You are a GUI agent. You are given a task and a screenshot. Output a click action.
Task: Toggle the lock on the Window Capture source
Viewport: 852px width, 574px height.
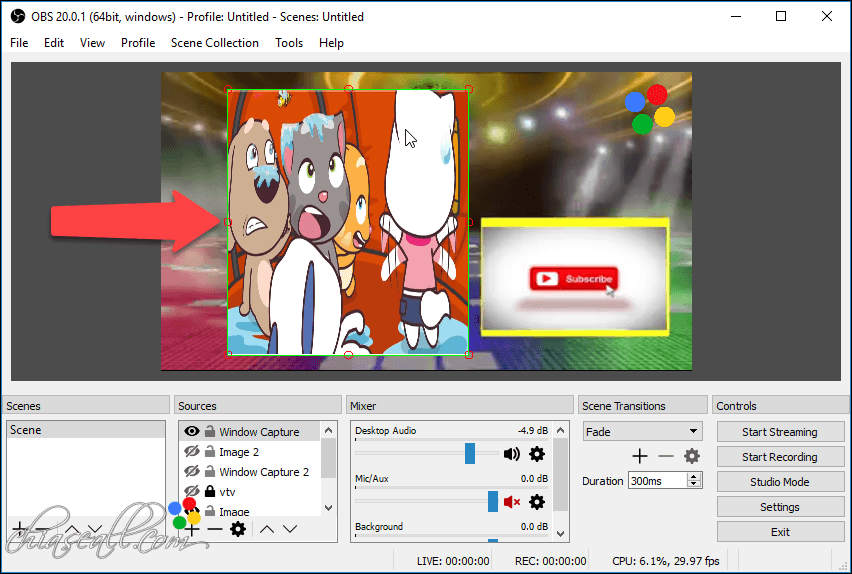pyautogui.click(x=210, y=432)
